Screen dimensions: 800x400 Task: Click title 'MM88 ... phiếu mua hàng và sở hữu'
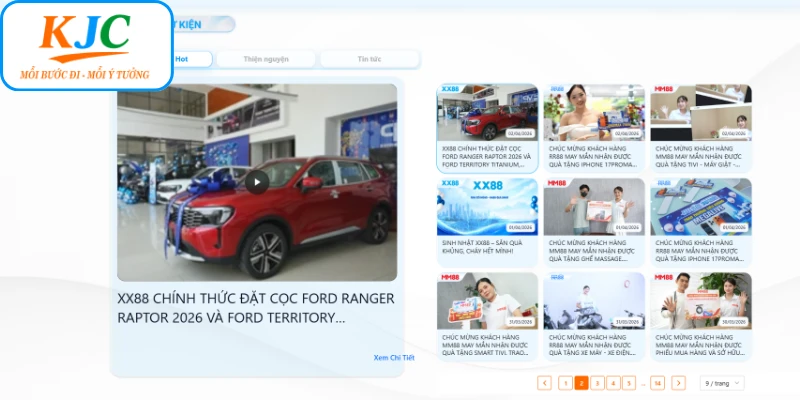700,345
